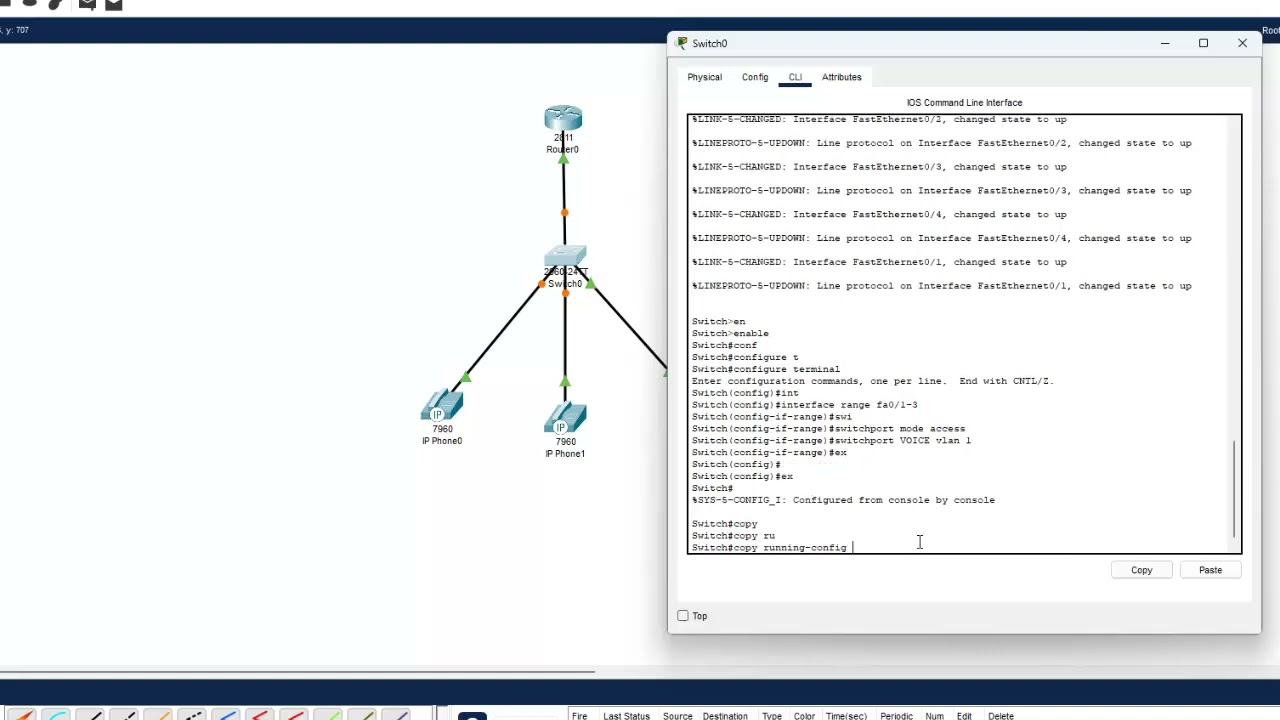
Task: Click the 'Switch0' title text of the window
Action: point(710,43)
